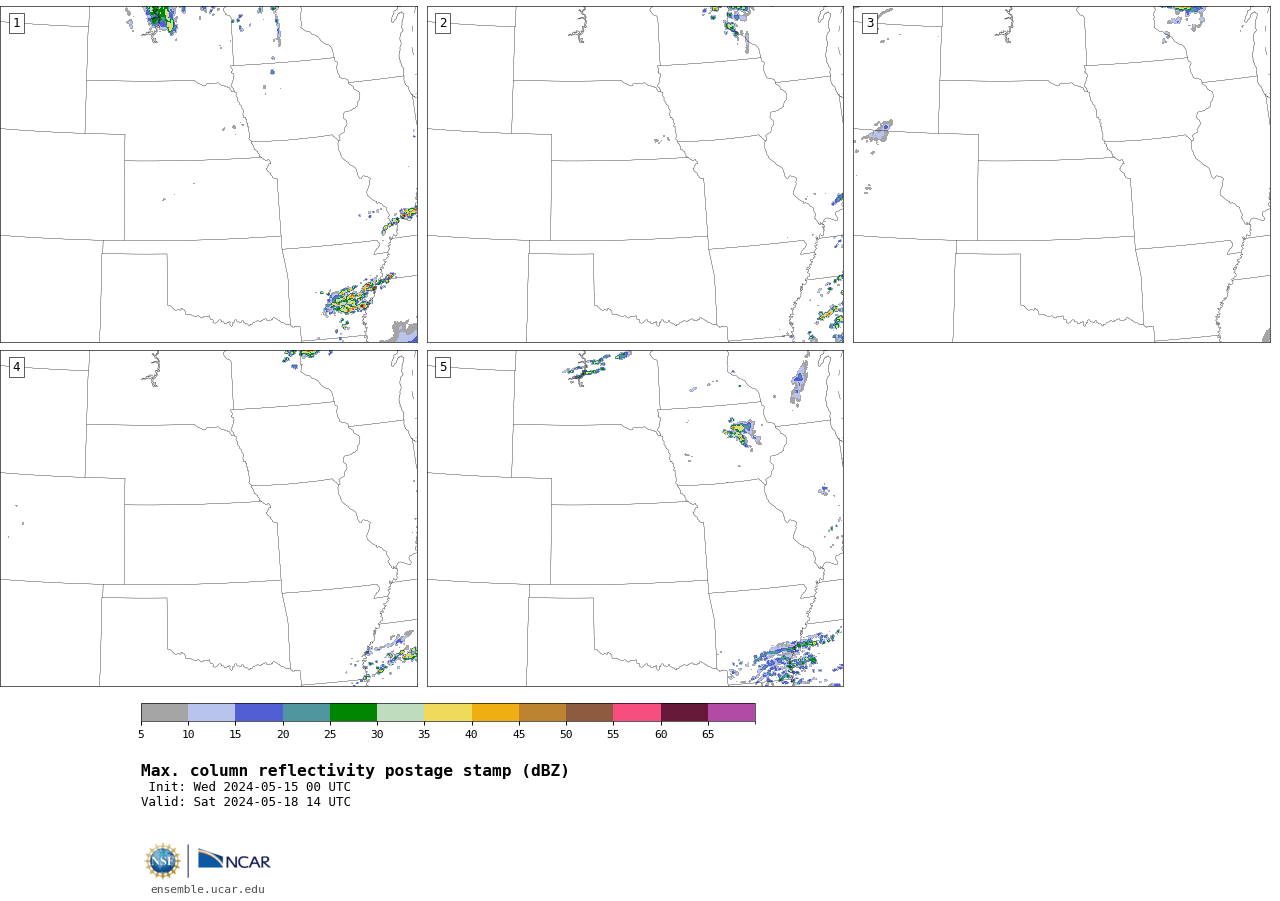
Task: Click the dark green 25-30 dBZ swatch
Action: [353, 713]
